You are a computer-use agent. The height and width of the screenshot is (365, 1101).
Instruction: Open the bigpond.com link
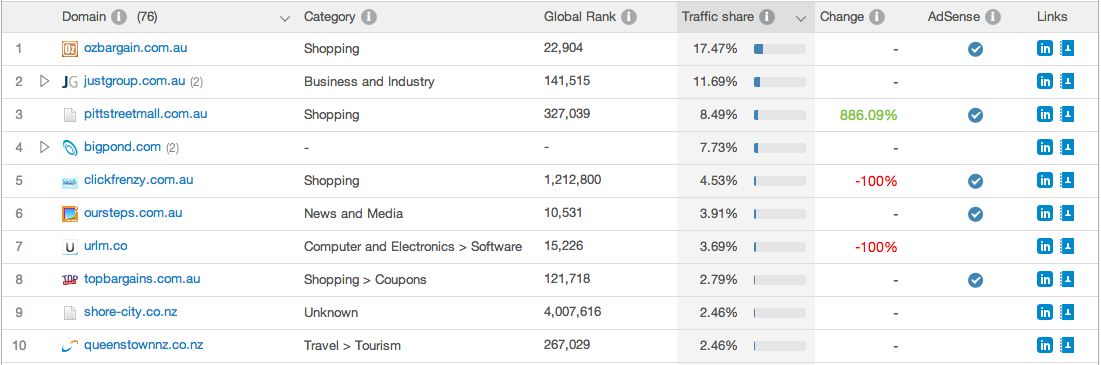pos(122,147)
